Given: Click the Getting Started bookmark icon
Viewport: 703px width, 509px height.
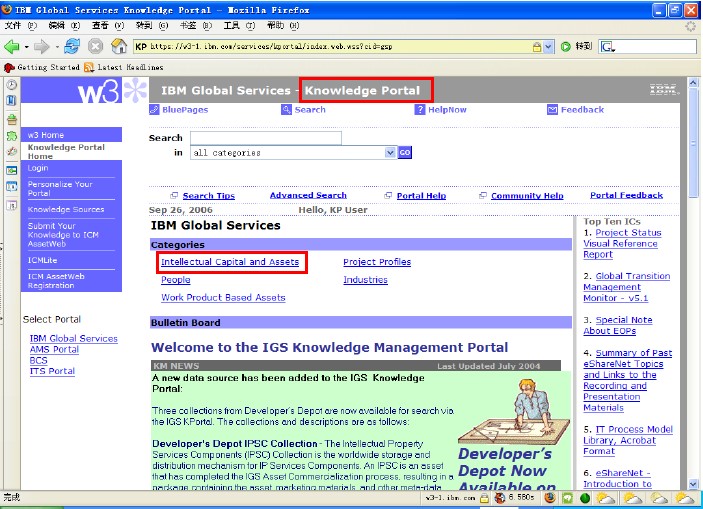Looking at the screenshot, I should pos(9,68).
